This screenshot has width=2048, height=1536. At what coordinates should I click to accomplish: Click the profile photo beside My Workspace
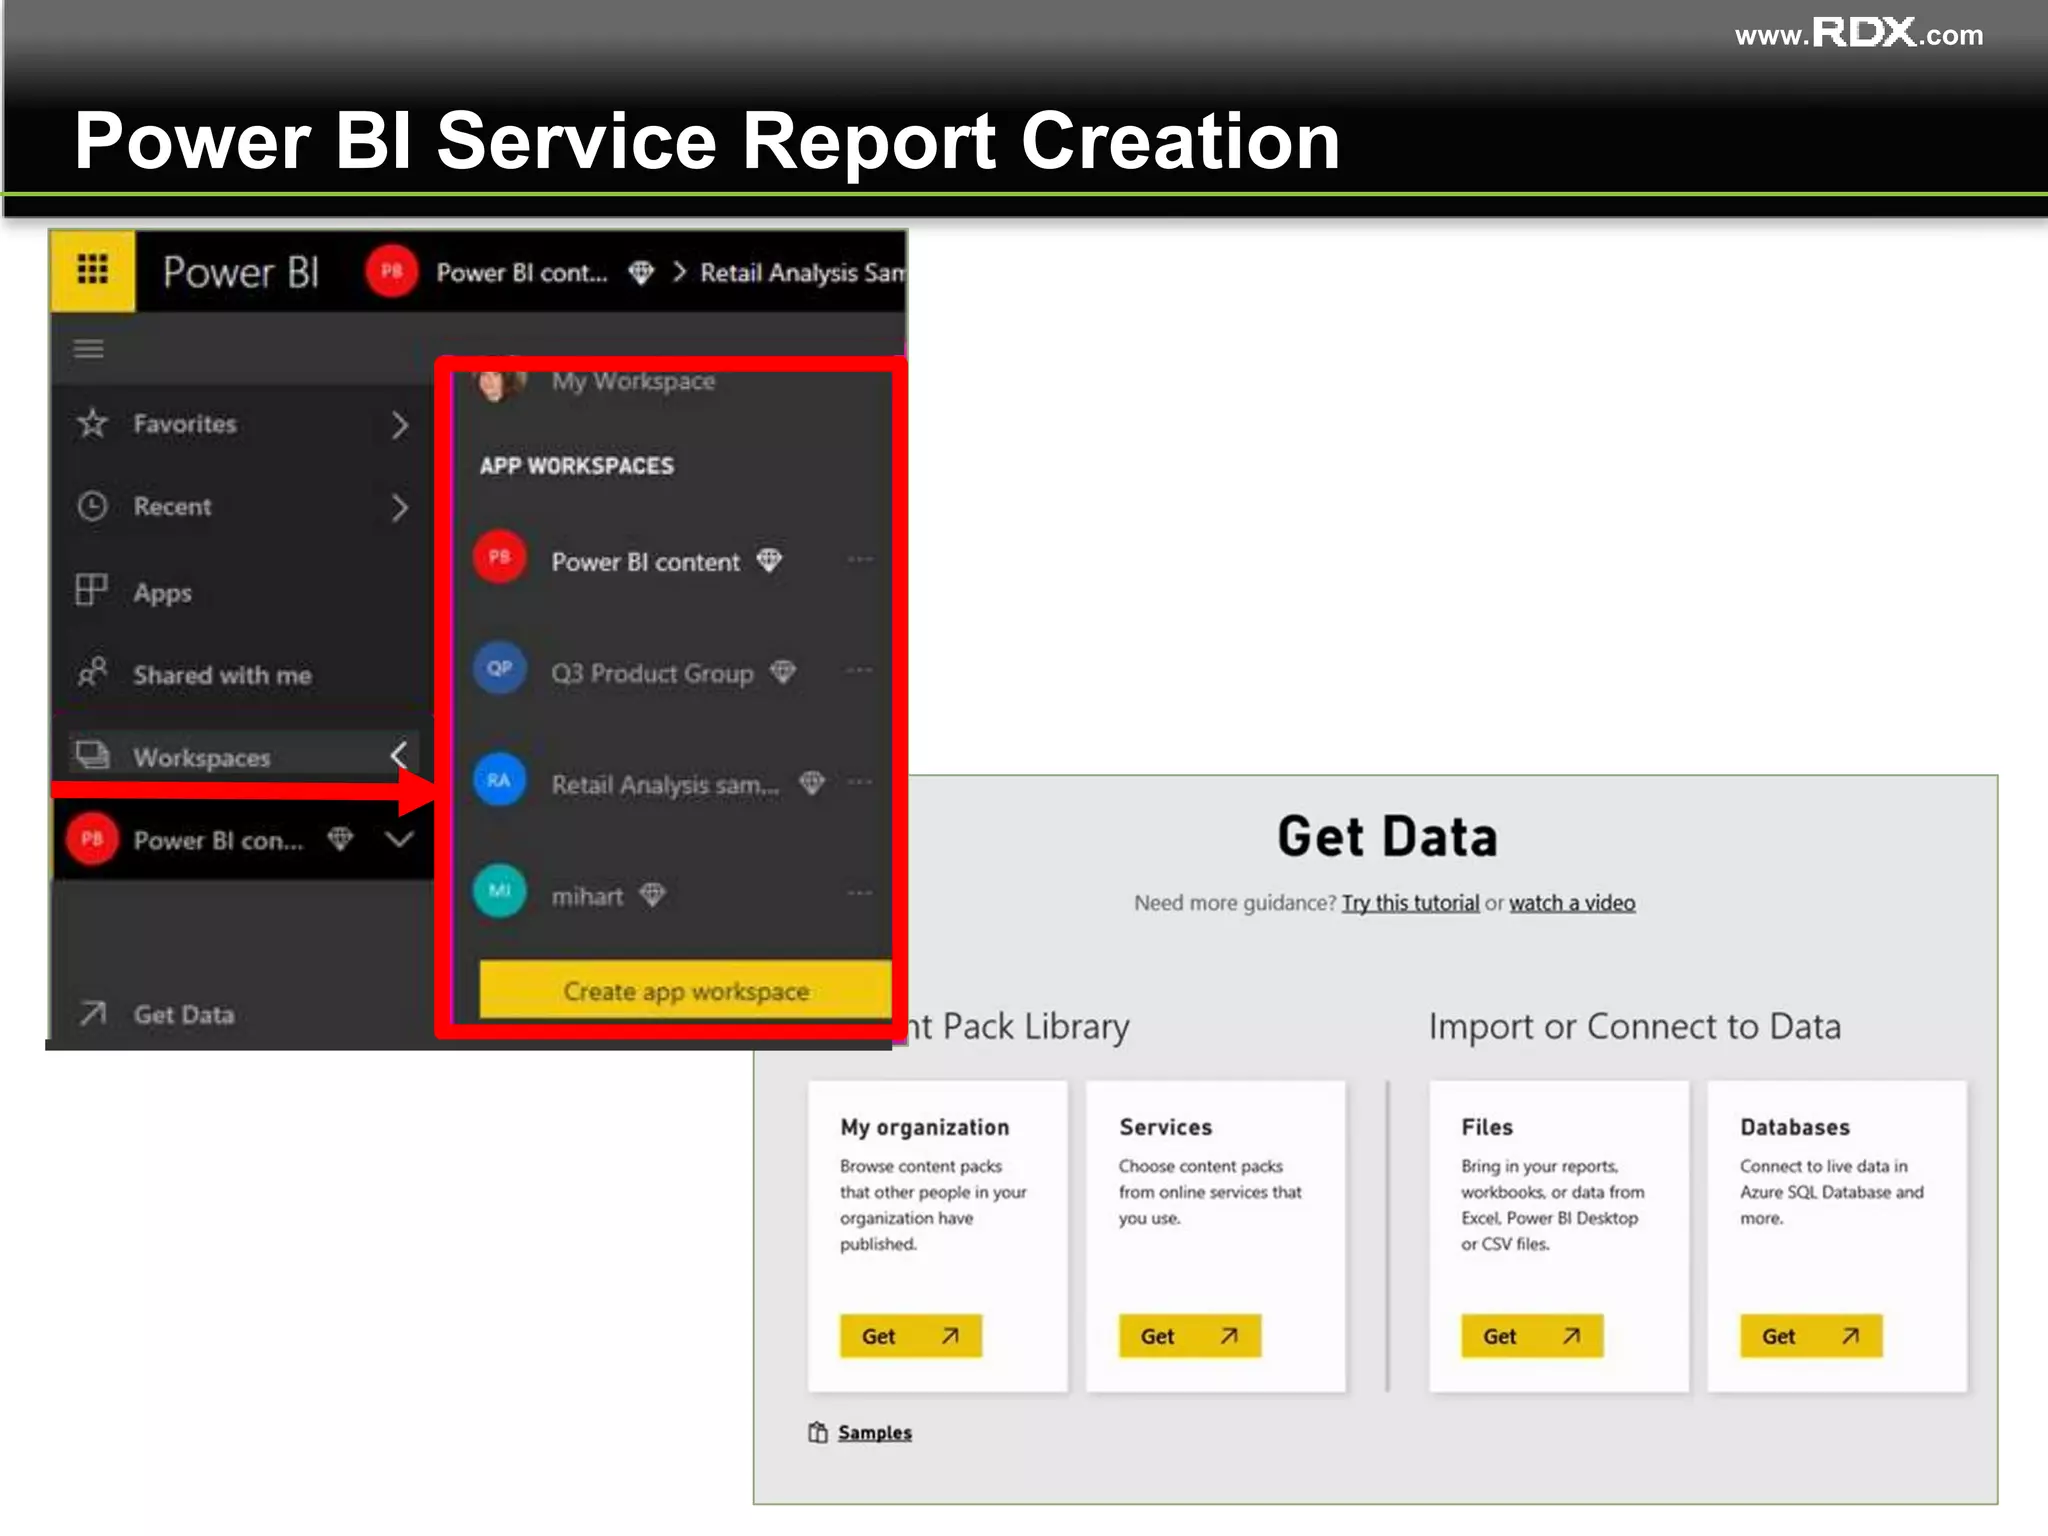[501, 384]
